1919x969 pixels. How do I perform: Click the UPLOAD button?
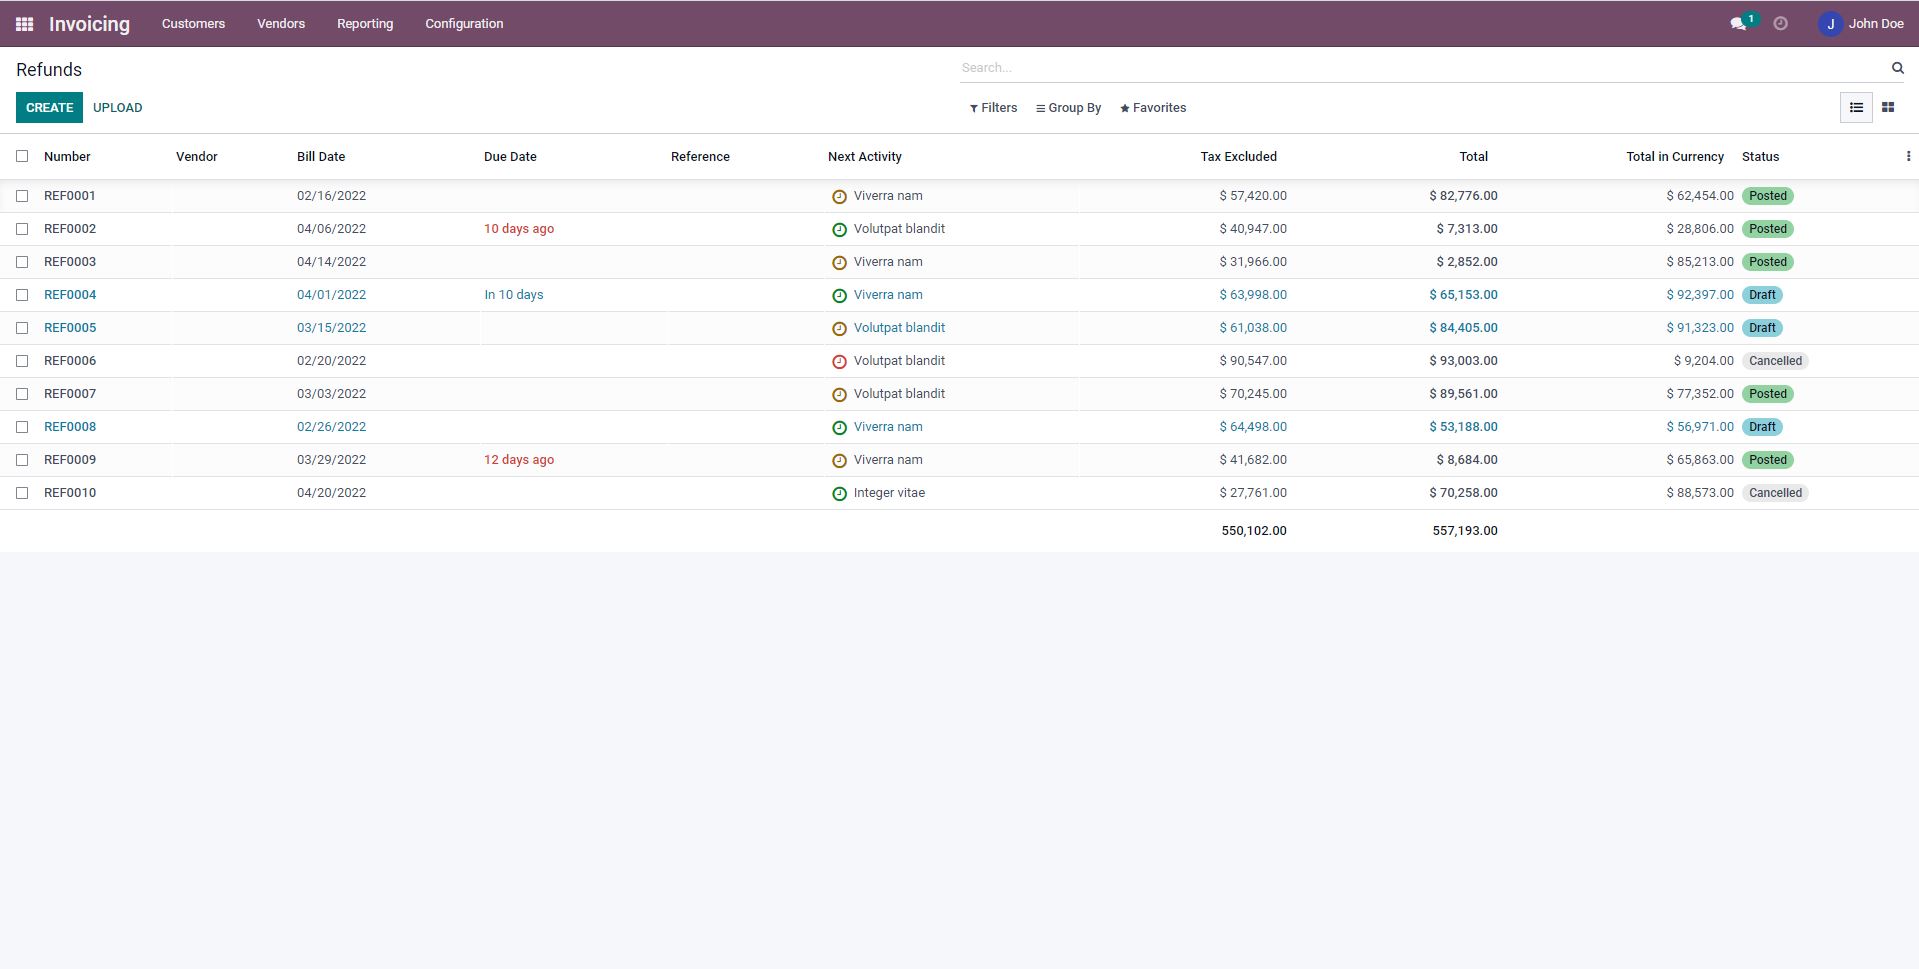point(118,108)
